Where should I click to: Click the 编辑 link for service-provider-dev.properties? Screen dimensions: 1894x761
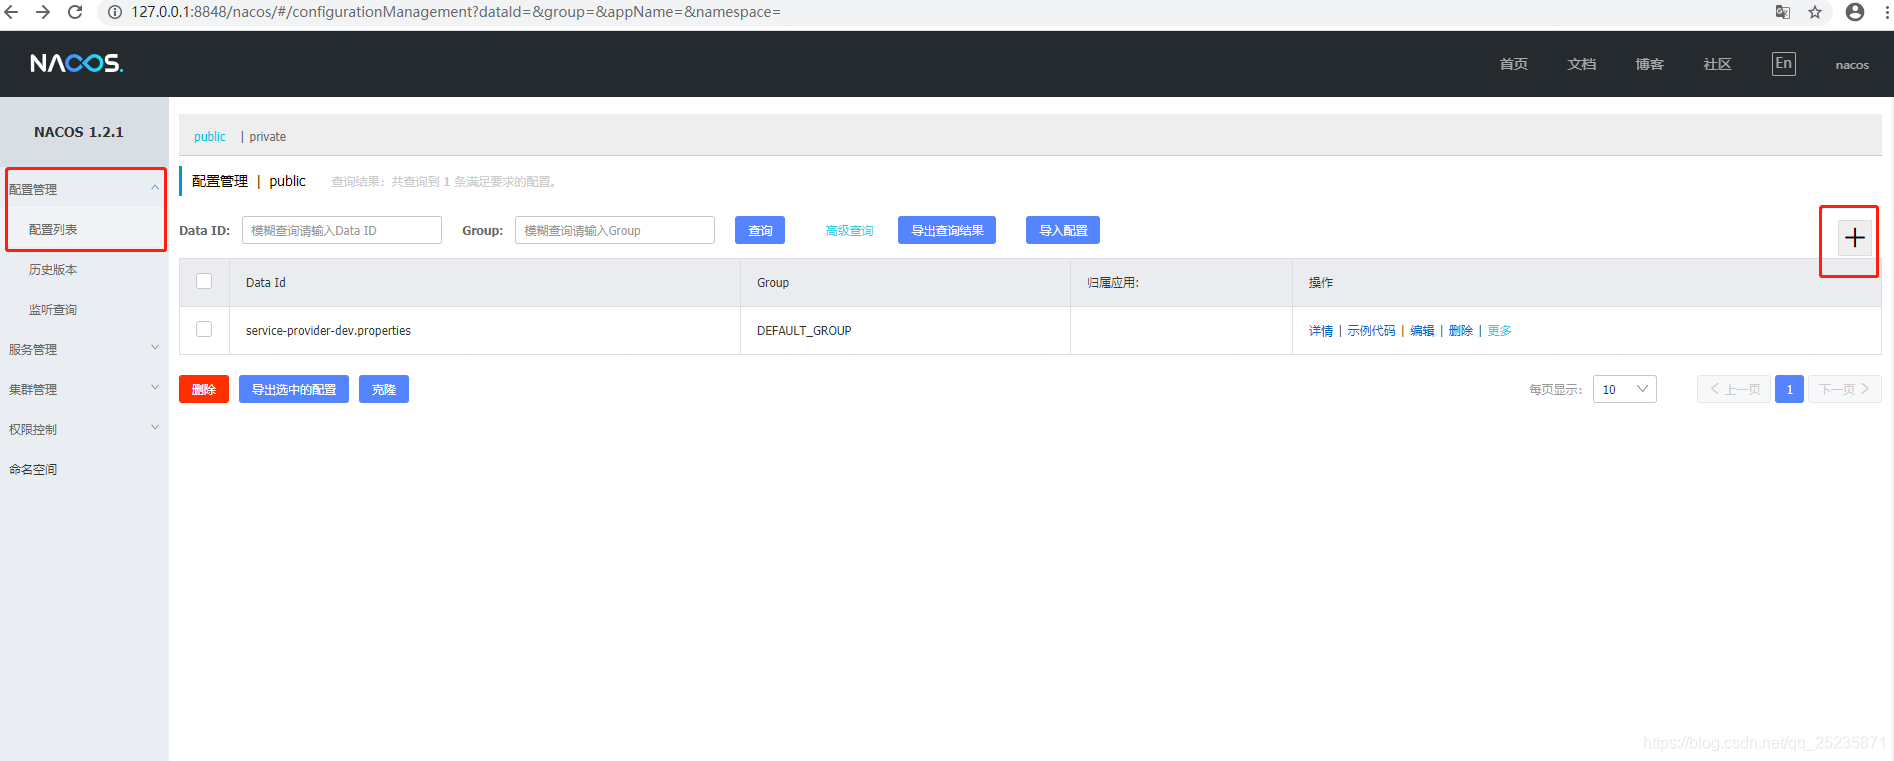click(1422, 331)
